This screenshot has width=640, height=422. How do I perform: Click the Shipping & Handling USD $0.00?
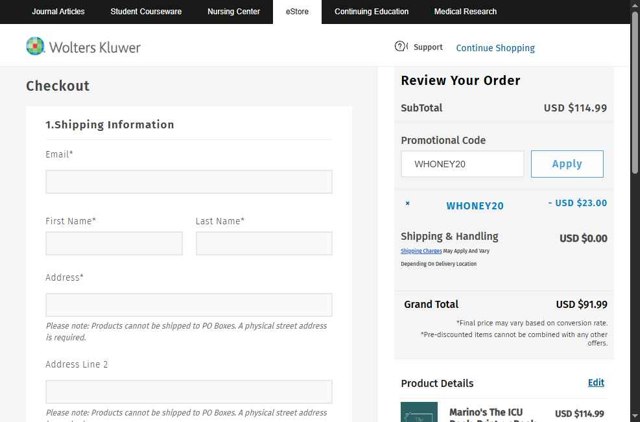pyautogui.click(x=583, y=238)
